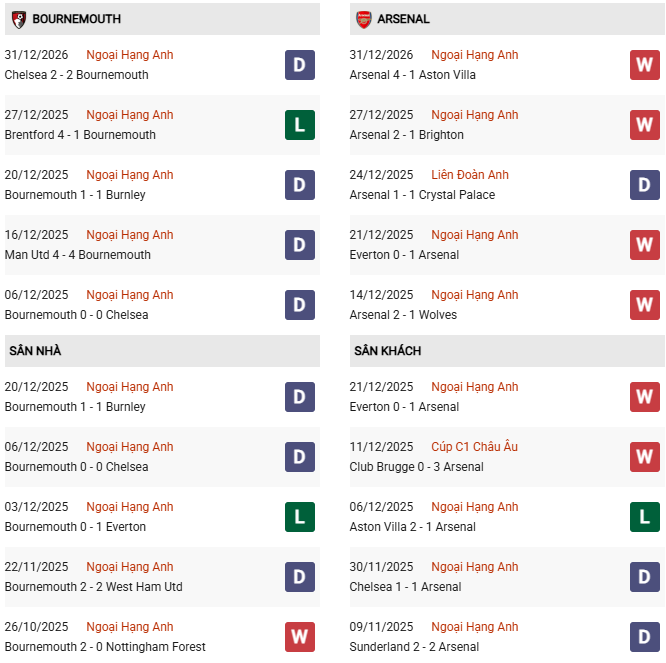Click the Ngoại Hạng Anh link dated 27/12/2025 under Bournemouth
Screen dimensions: 666x663
click(130, 115)
